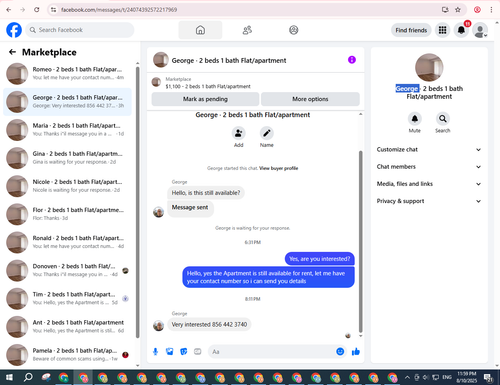Select George conversation in chat list
Image resolution: width=500 pixels, height=385 pixels.
[x=67, y=102]
